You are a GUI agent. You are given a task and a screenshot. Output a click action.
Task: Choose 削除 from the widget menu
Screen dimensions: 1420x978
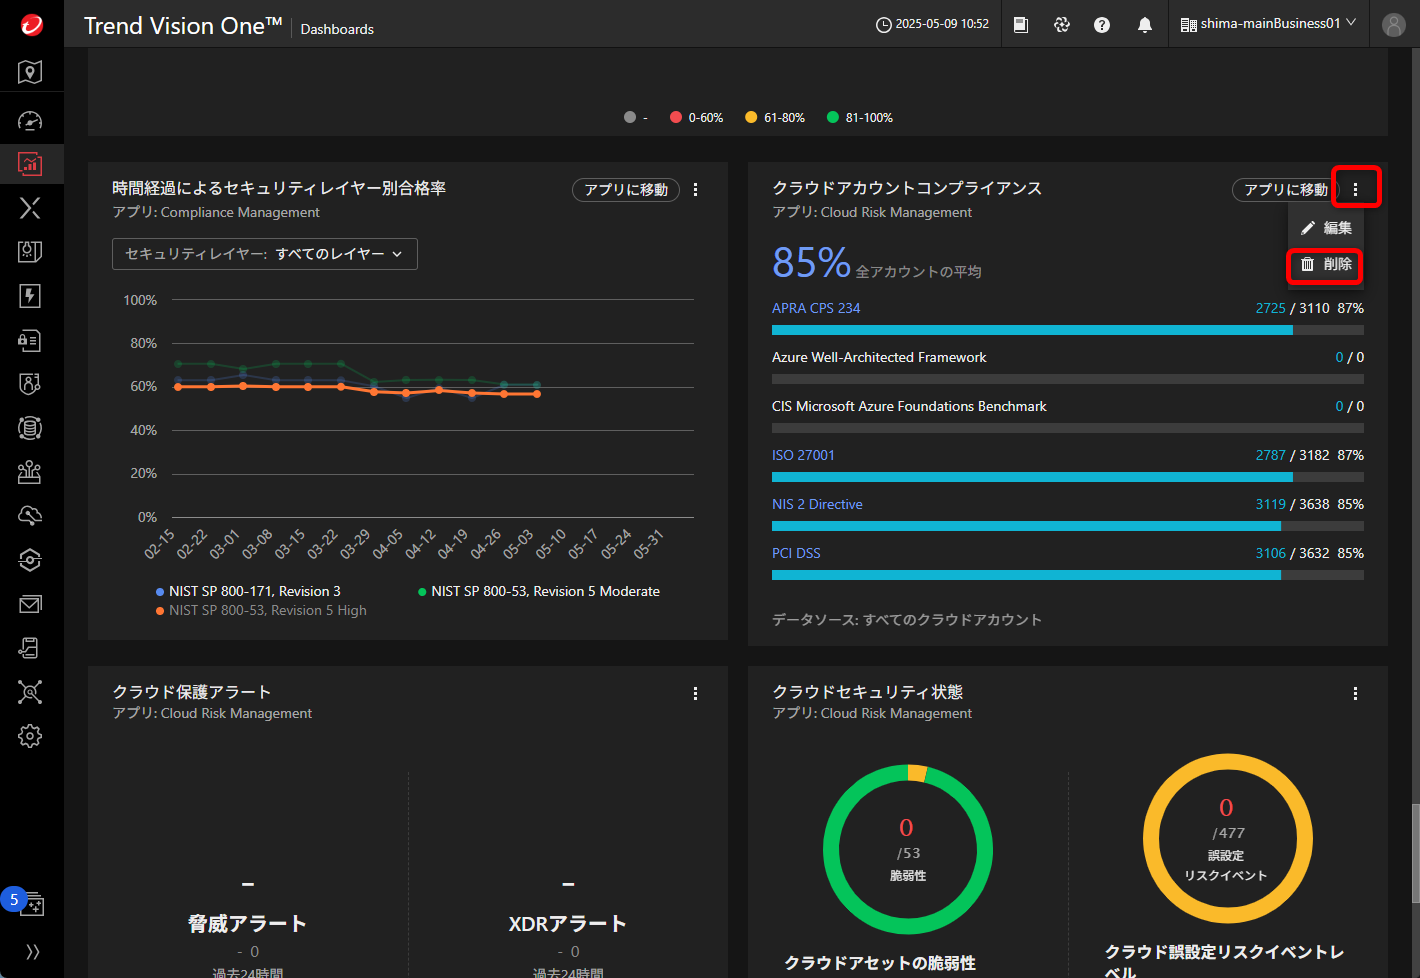pos(1326,265)
